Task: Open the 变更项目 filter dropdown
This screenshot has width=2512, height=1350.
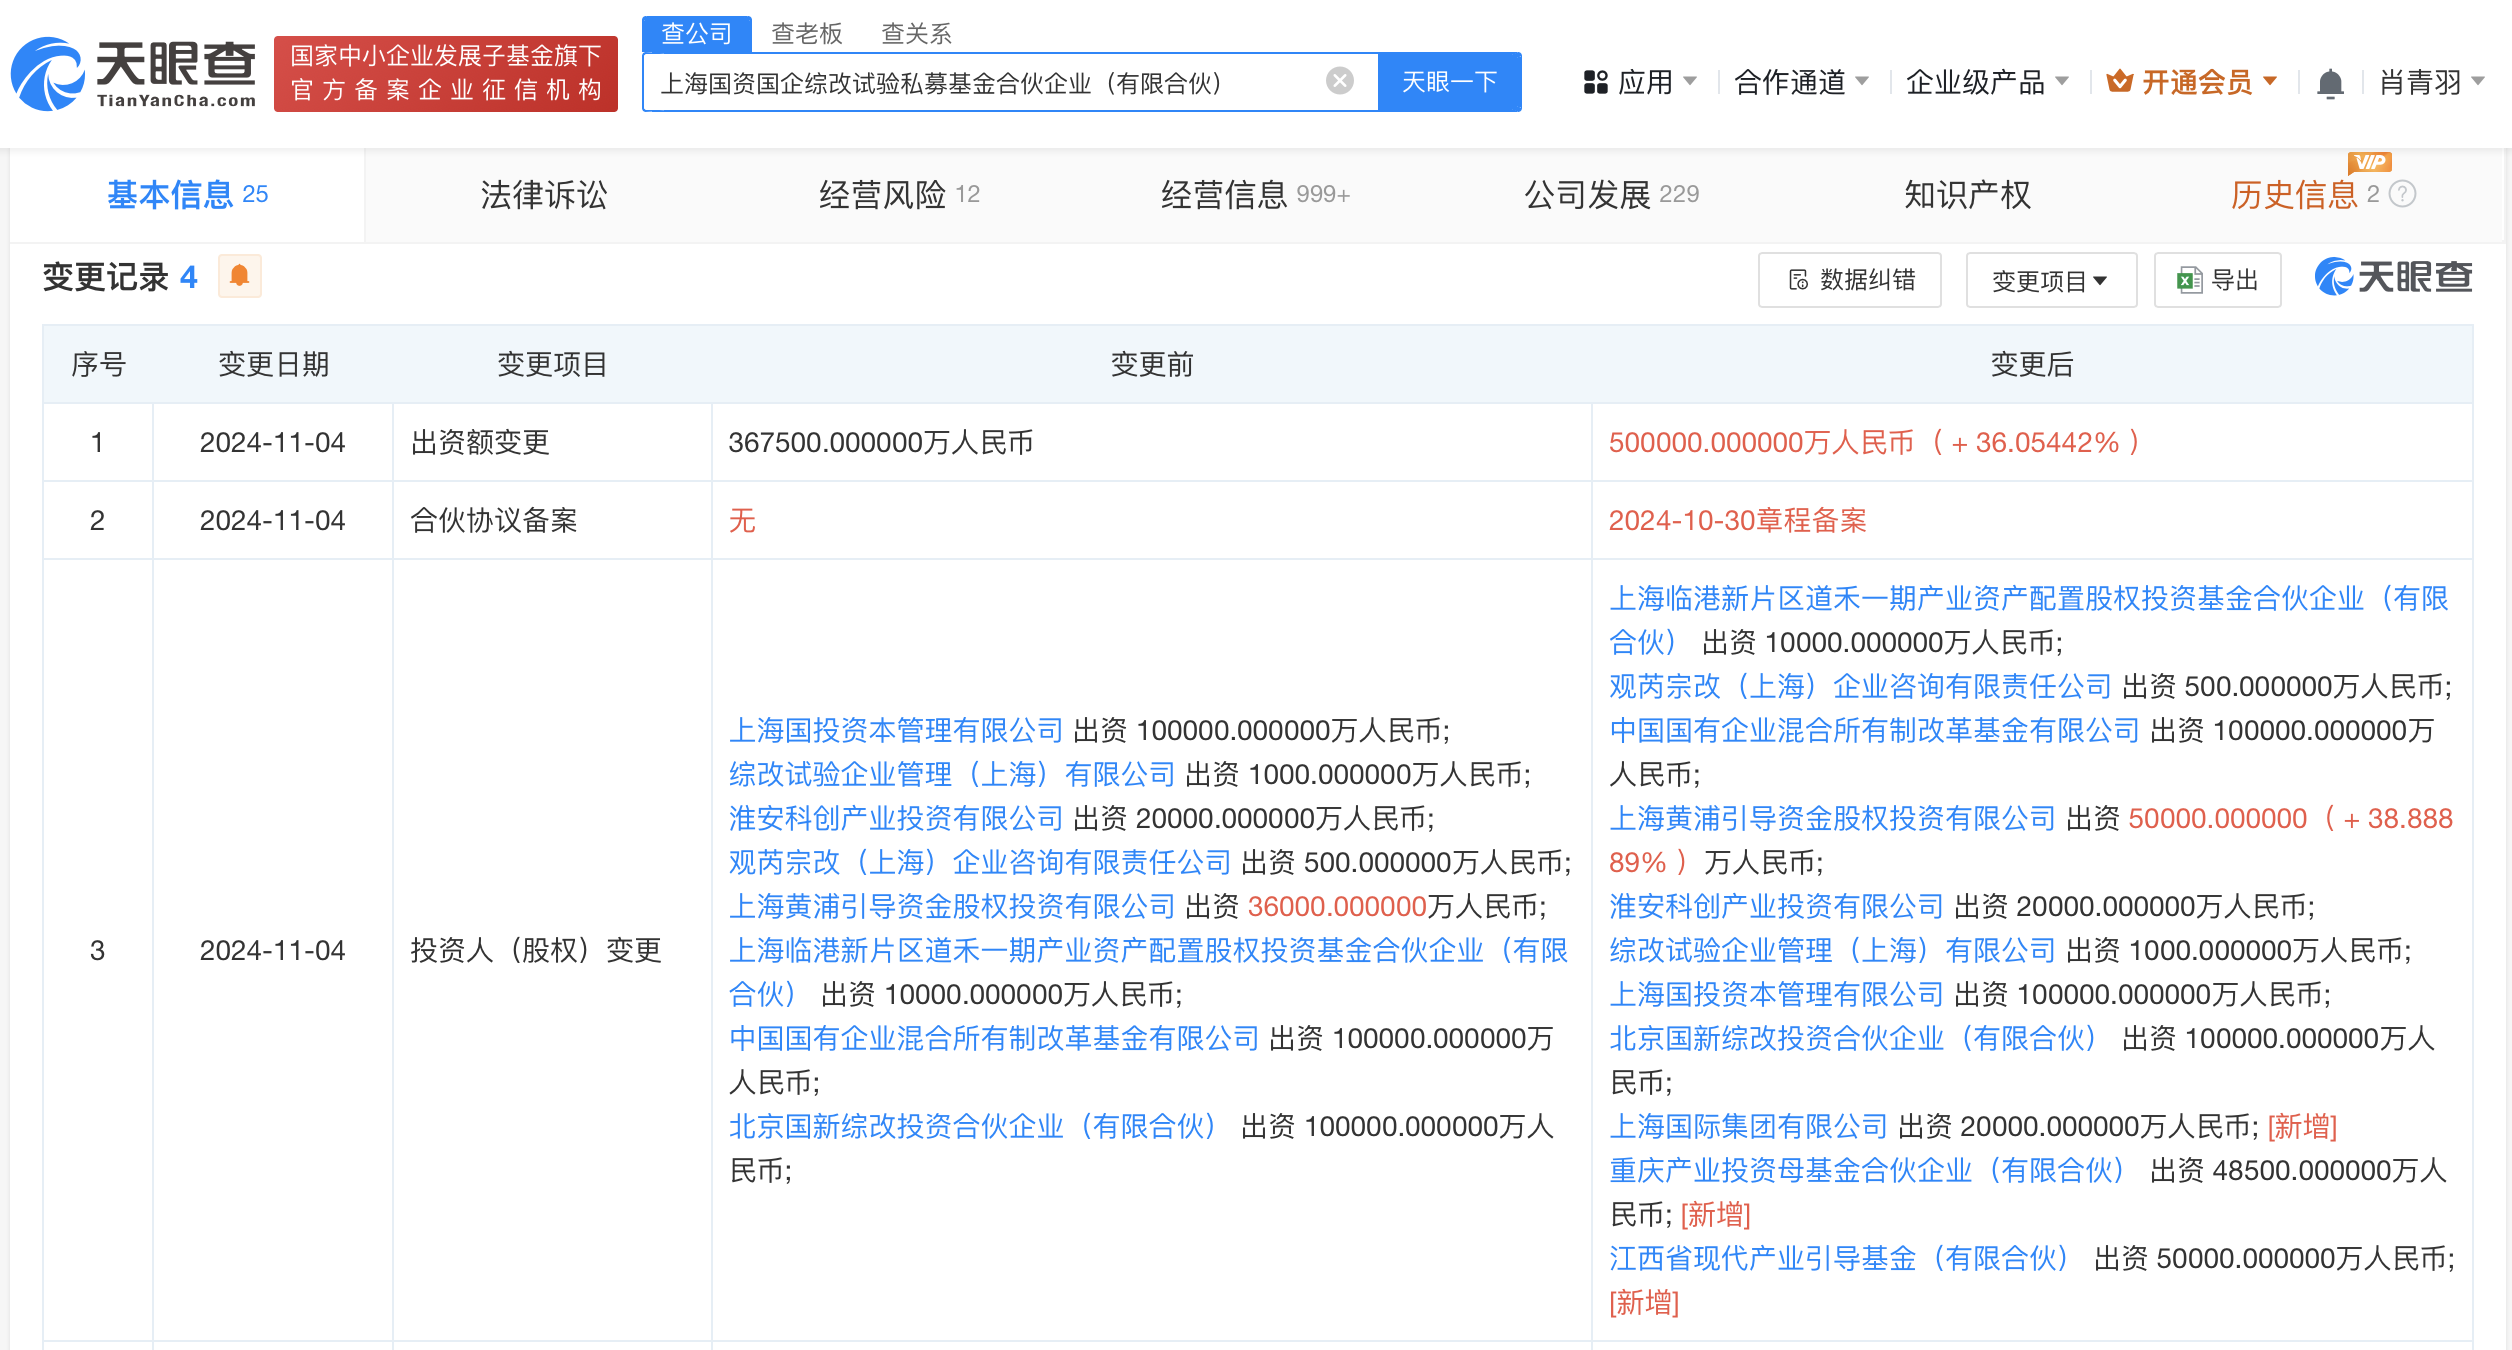Action: 2051,280
